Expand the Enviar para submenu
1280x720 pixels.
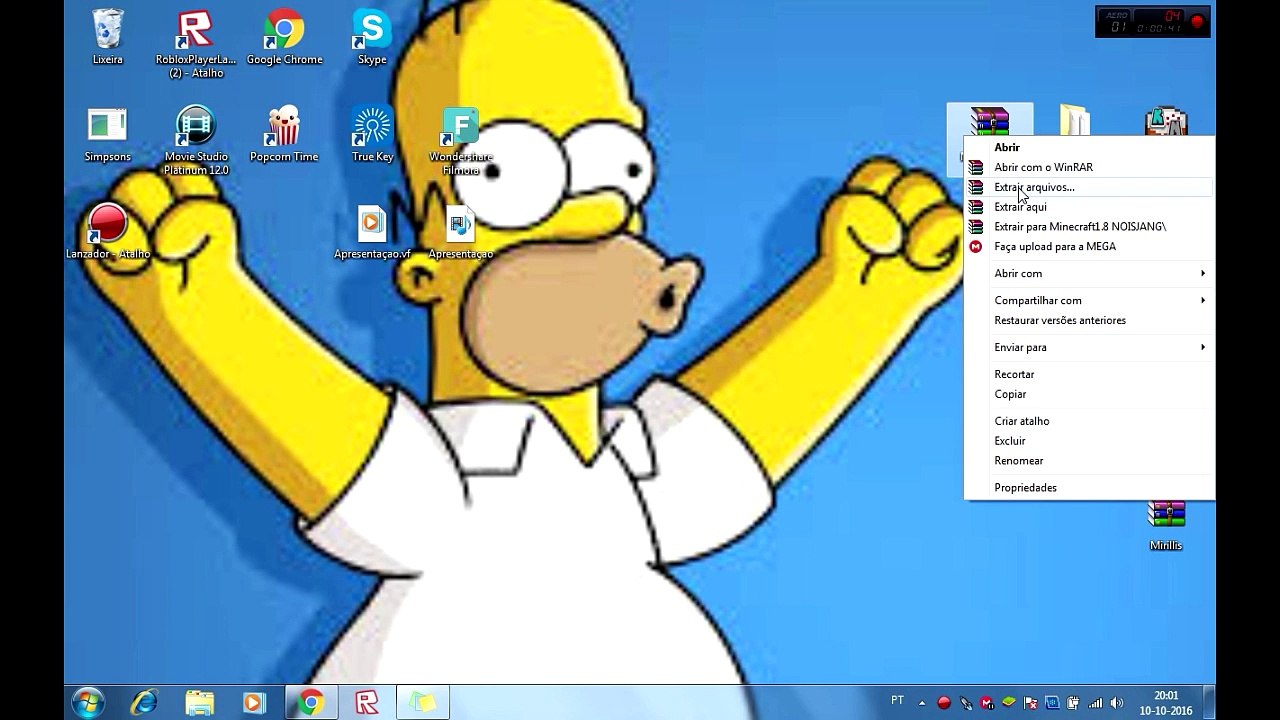click(1089, 347)
